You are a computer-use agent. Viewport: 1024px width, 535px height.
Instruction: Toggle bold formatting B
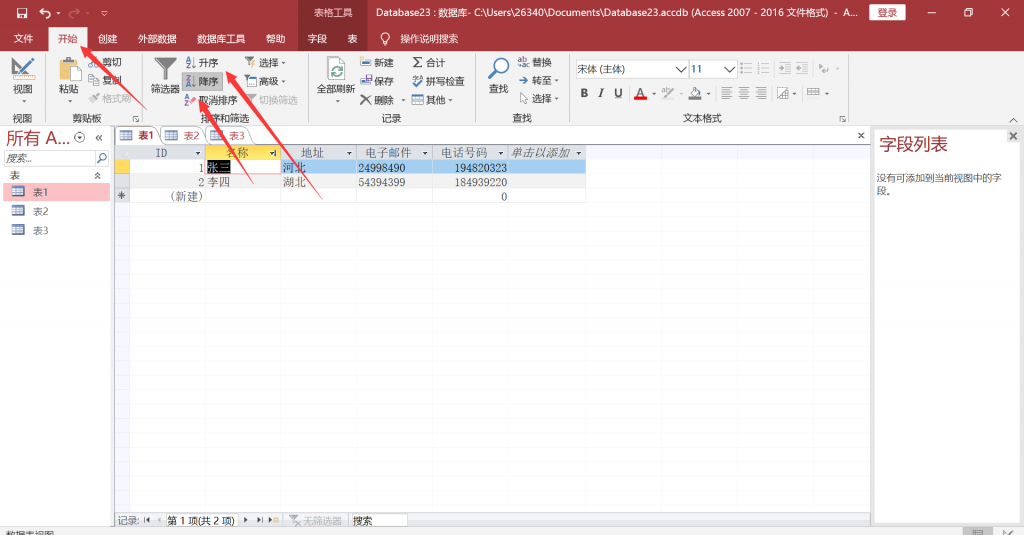click(584, 93)
